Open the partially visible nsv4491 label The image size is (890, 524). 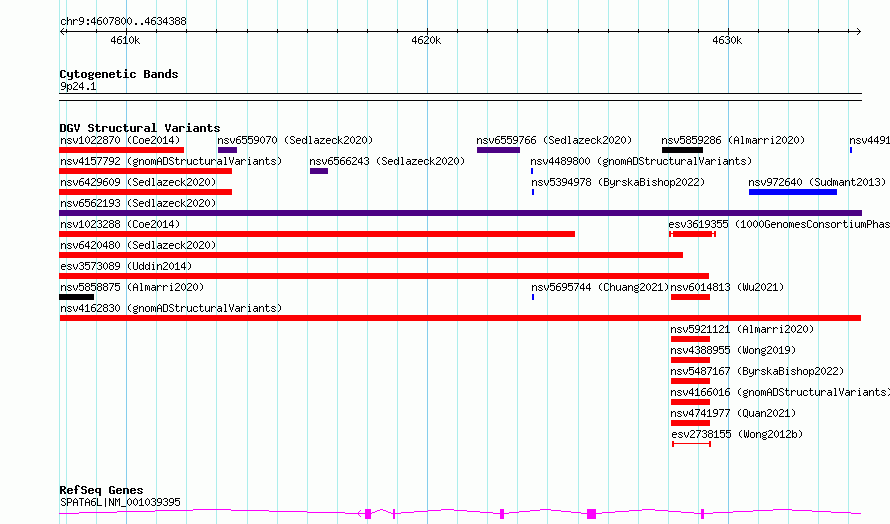[x=869, y=140]
